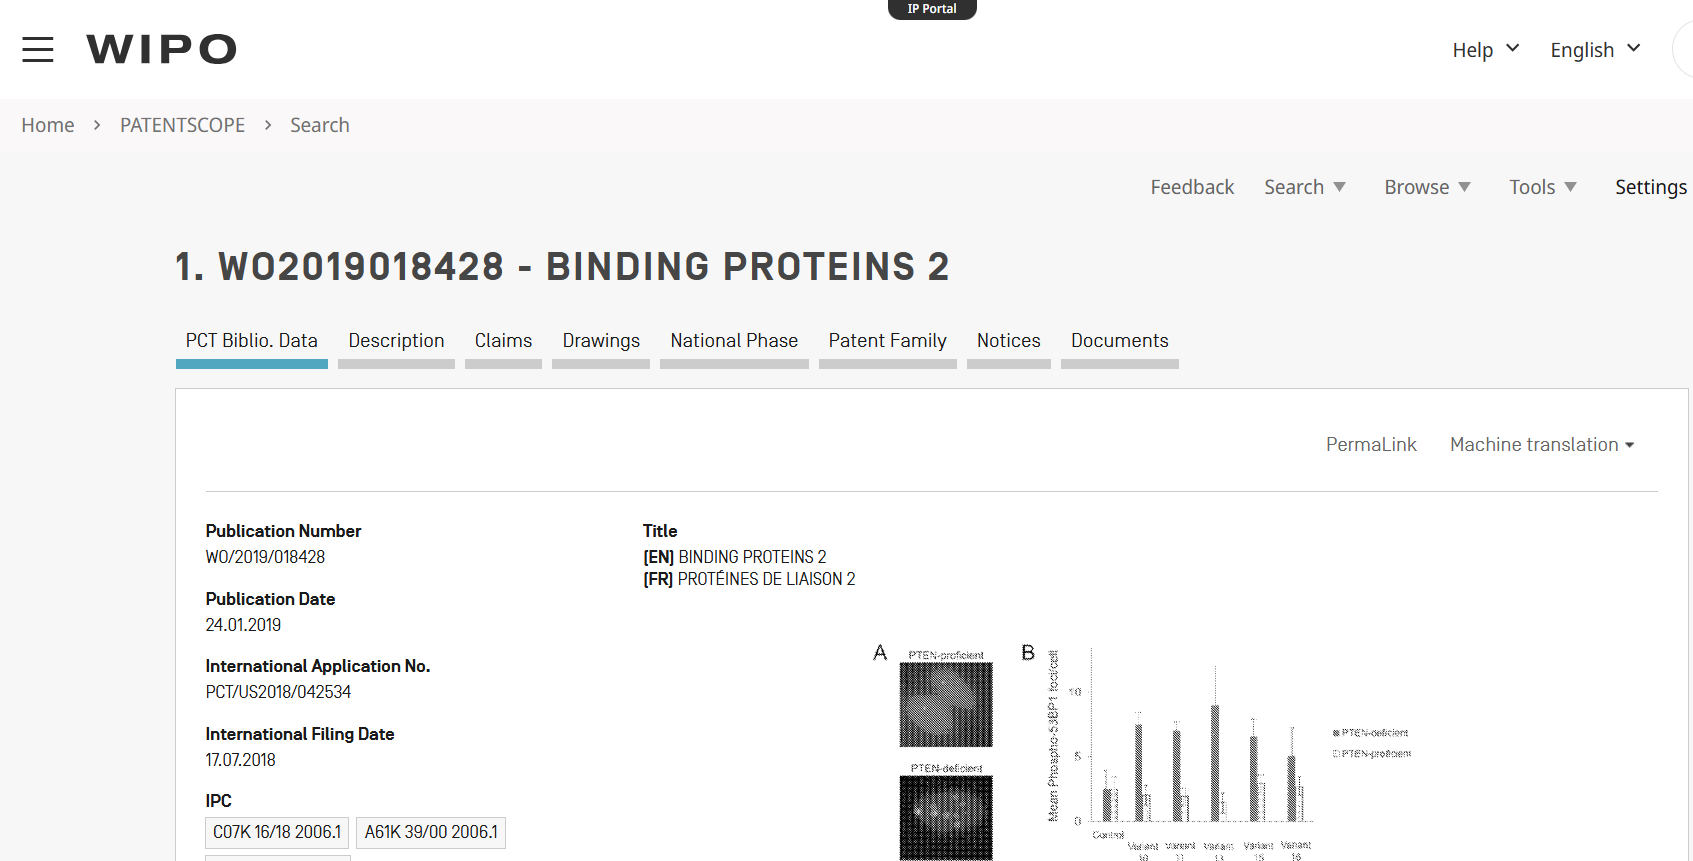Screen dimensions: 1693x861
Task: Click the PATENTSCOPE breadcrumb link
Action: click(182, 125)
